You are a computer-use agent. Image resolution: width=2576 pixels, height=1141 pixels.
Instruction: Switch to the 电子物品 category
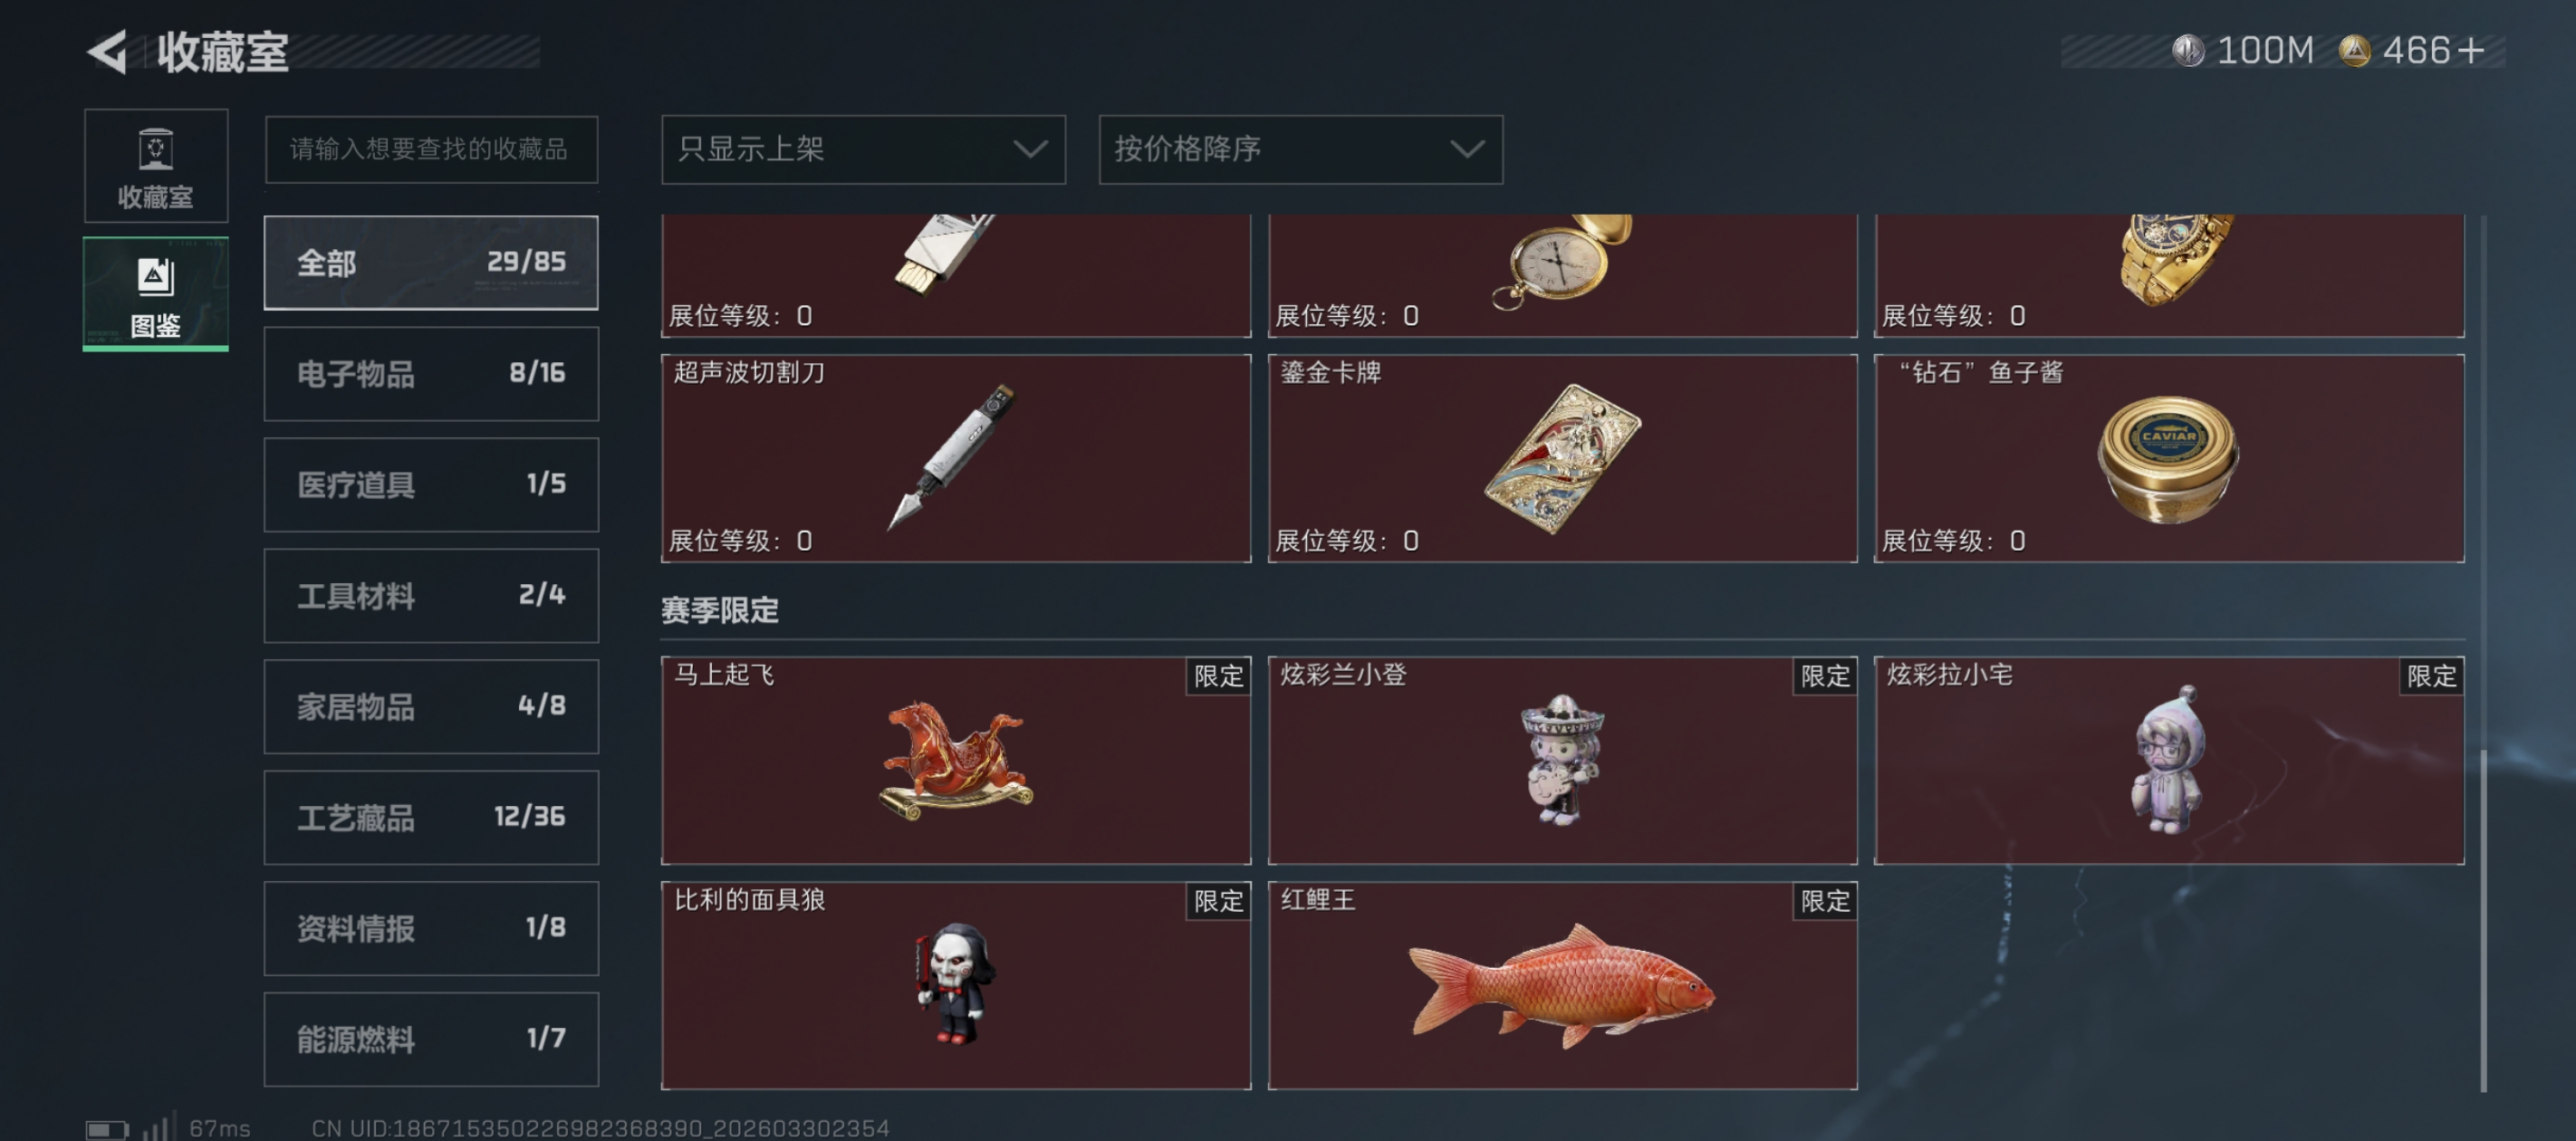click(431, 374)
